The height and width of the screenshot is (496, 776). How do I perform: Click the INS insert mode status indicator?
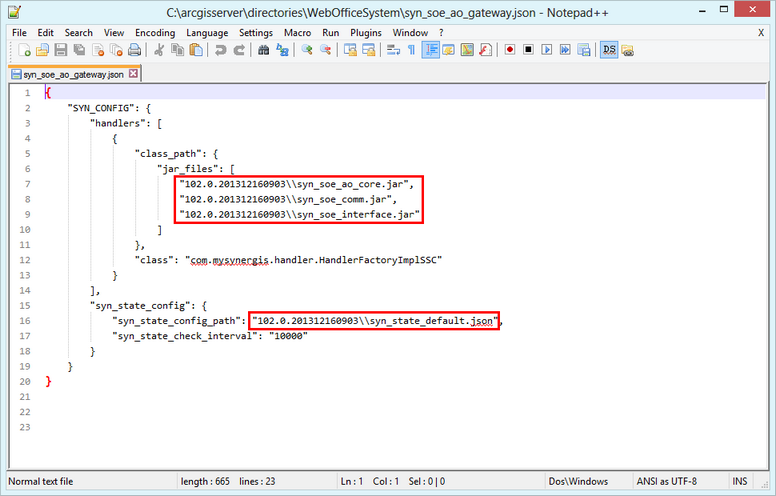pos(740,481)
